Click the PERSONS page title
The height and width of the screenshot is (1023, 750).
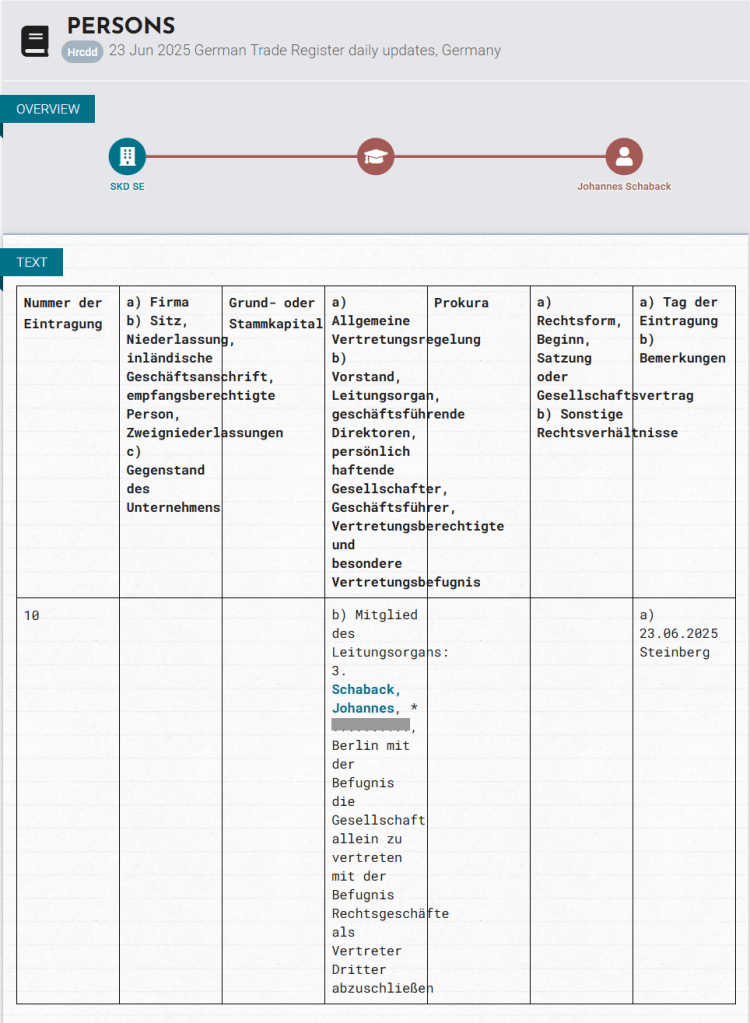tap(121, 26)
